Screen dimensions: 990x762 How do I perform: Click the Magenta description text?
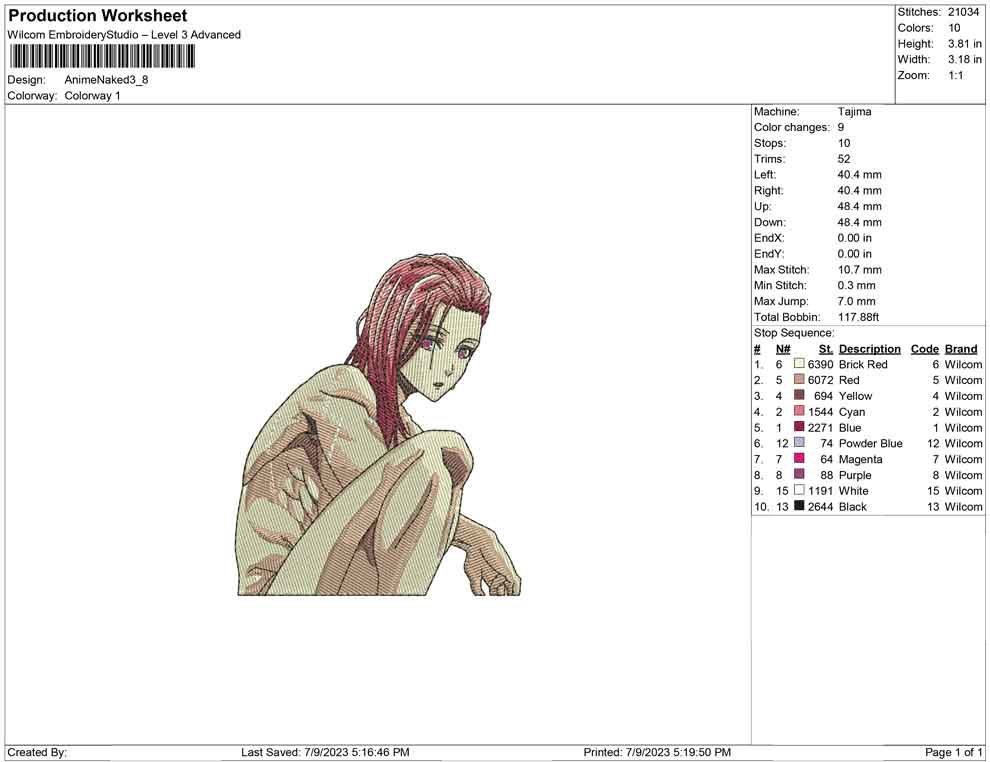click(861, 459)
